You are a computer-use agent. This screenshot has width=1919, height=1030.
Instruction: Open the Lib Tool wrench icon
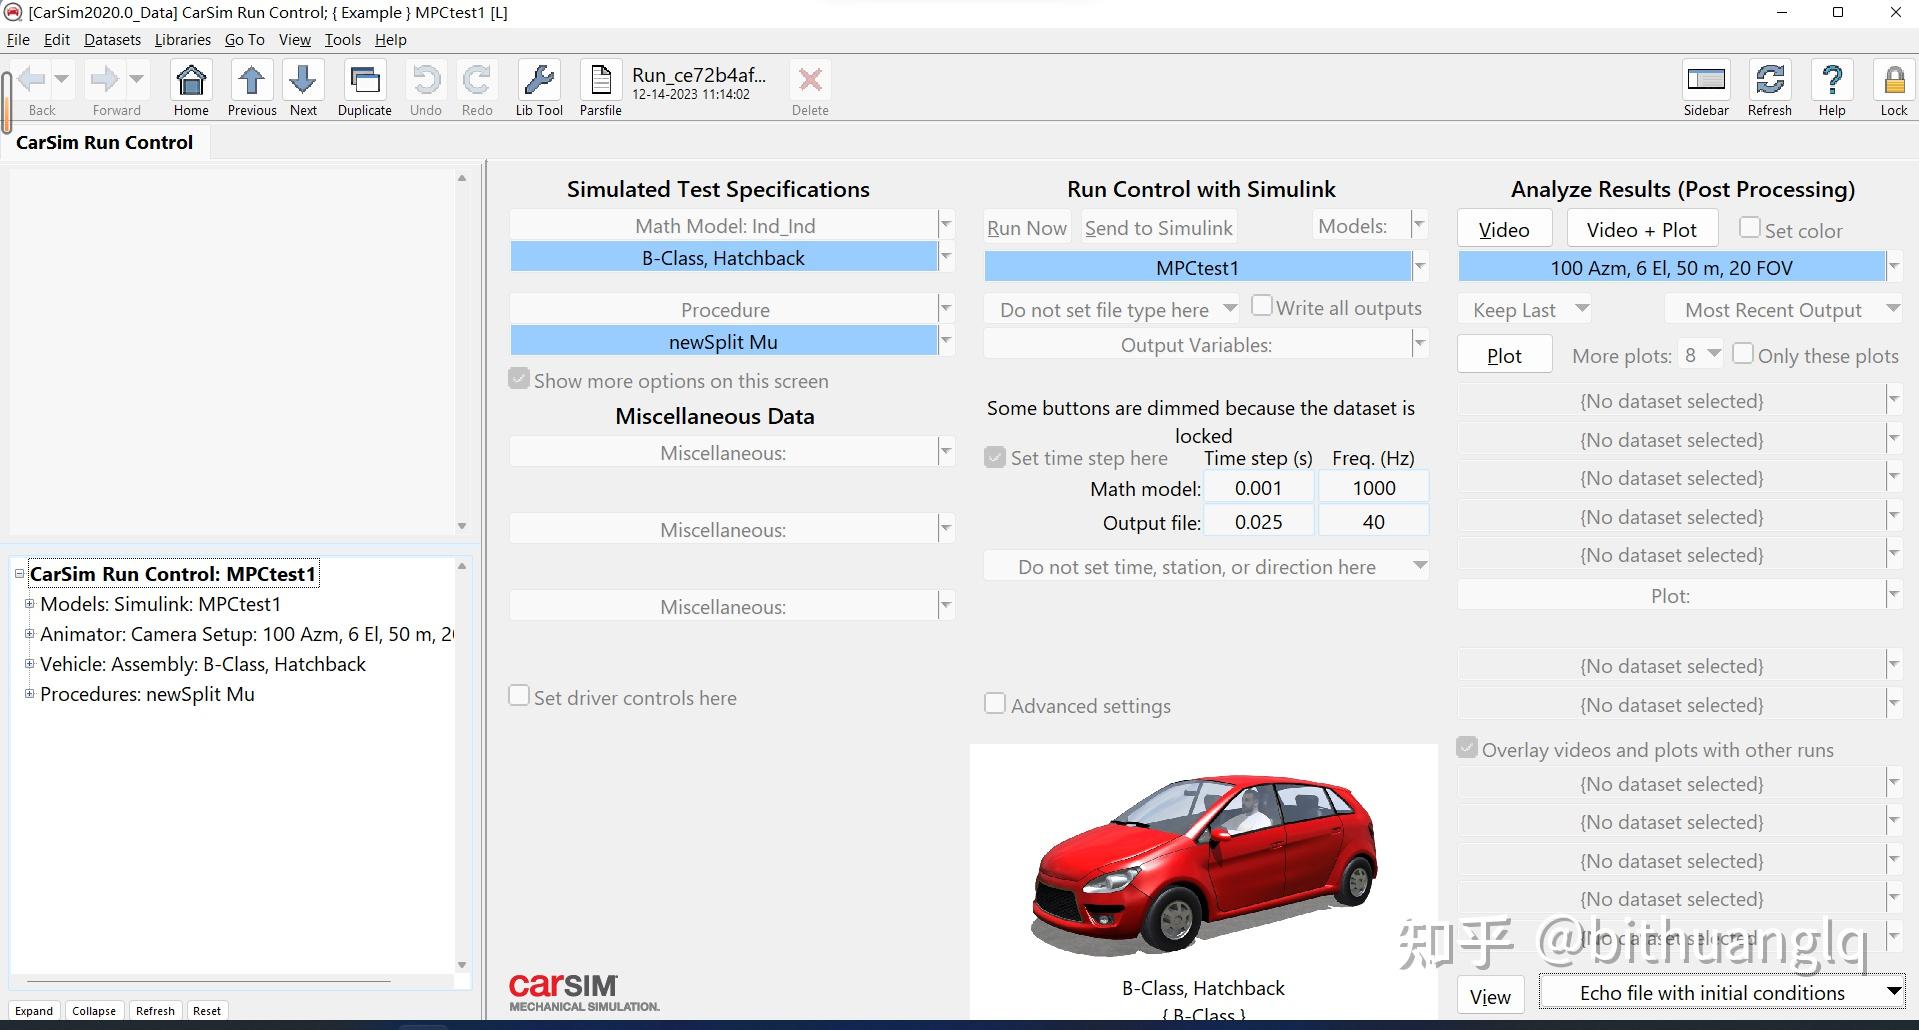(539, 81)
